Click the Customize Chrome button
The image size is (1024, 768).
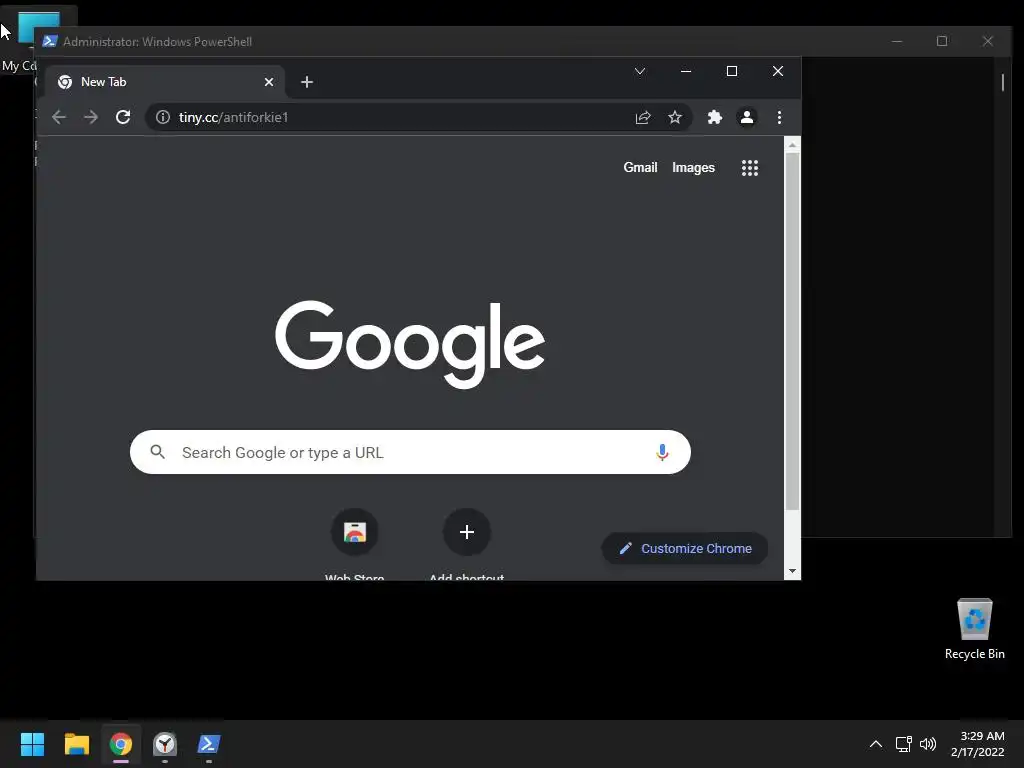[x=684, y=549]
